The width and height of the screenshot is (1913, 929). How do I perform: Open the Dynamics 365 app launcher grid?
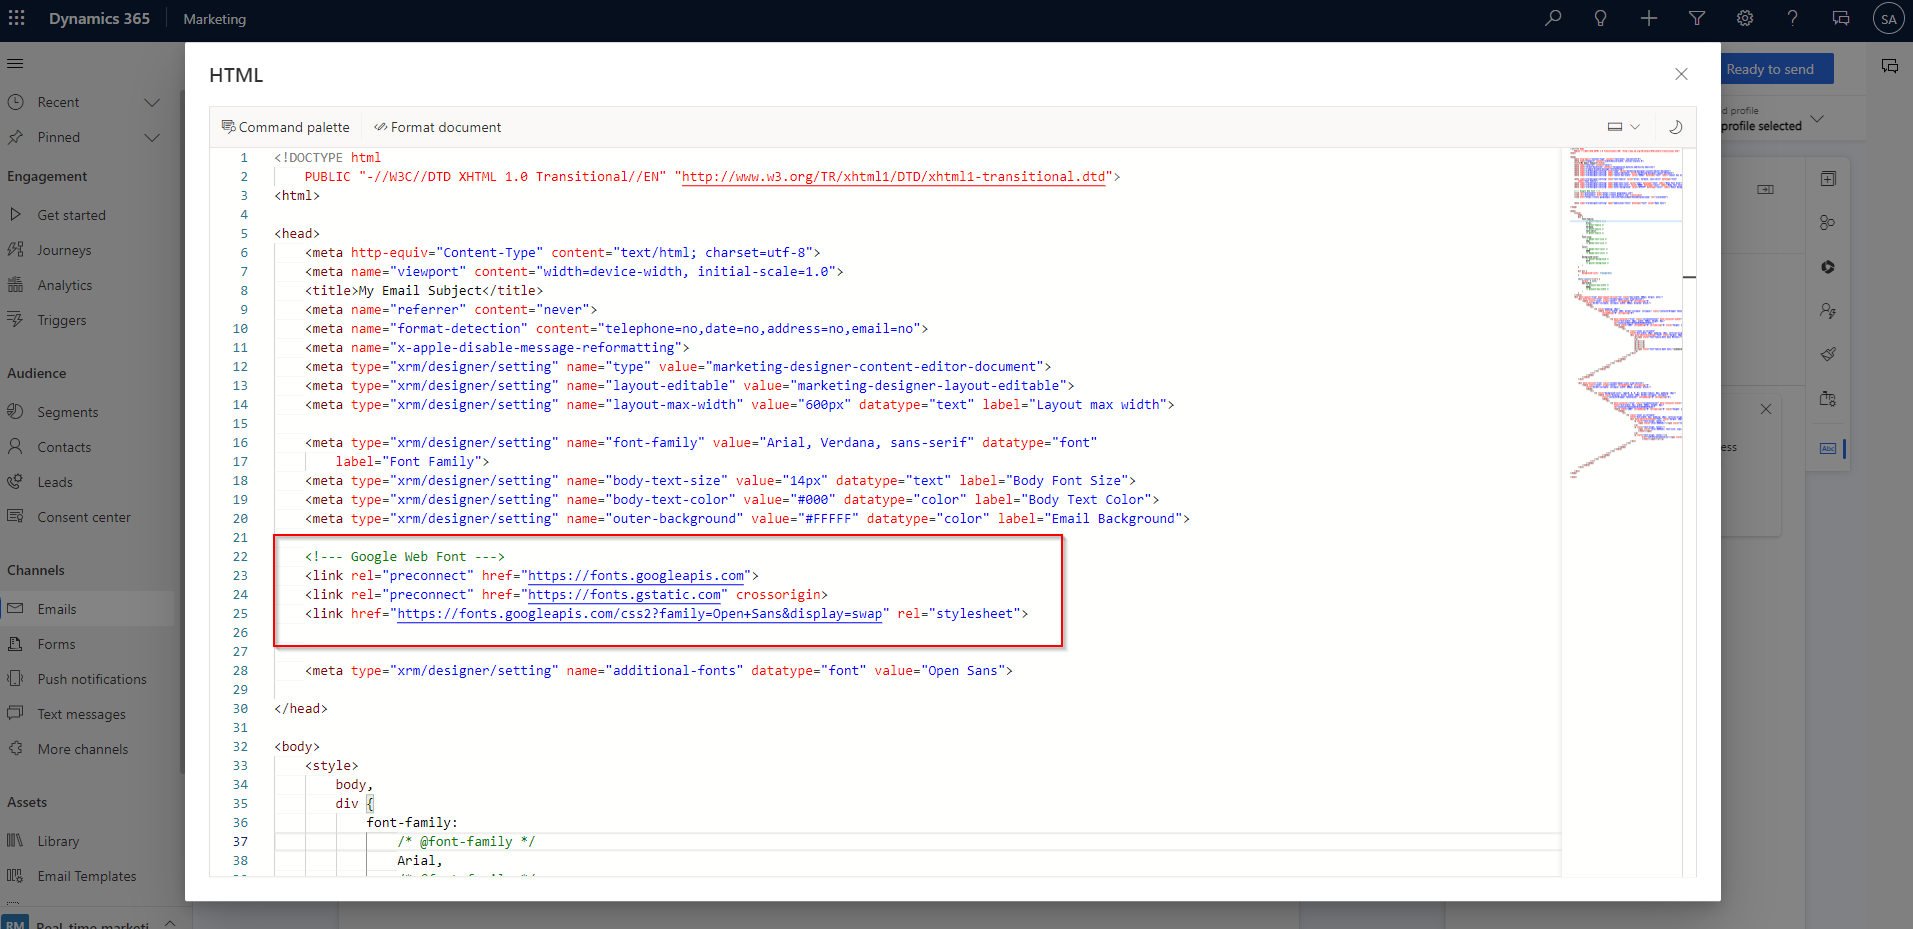[x=17, y=18]
